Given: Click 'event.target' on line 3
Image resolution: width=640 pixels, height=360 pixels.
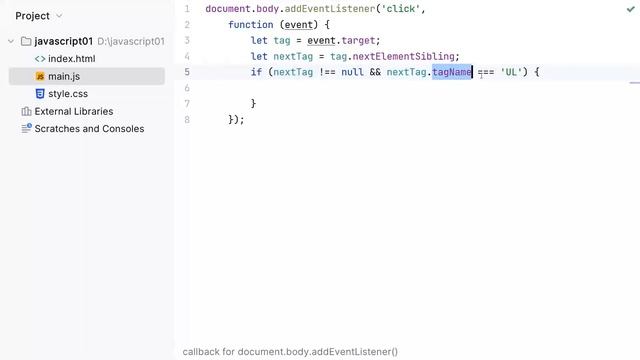Looking at the screenshot, I should pyautogui.click(x=341, y=41).
